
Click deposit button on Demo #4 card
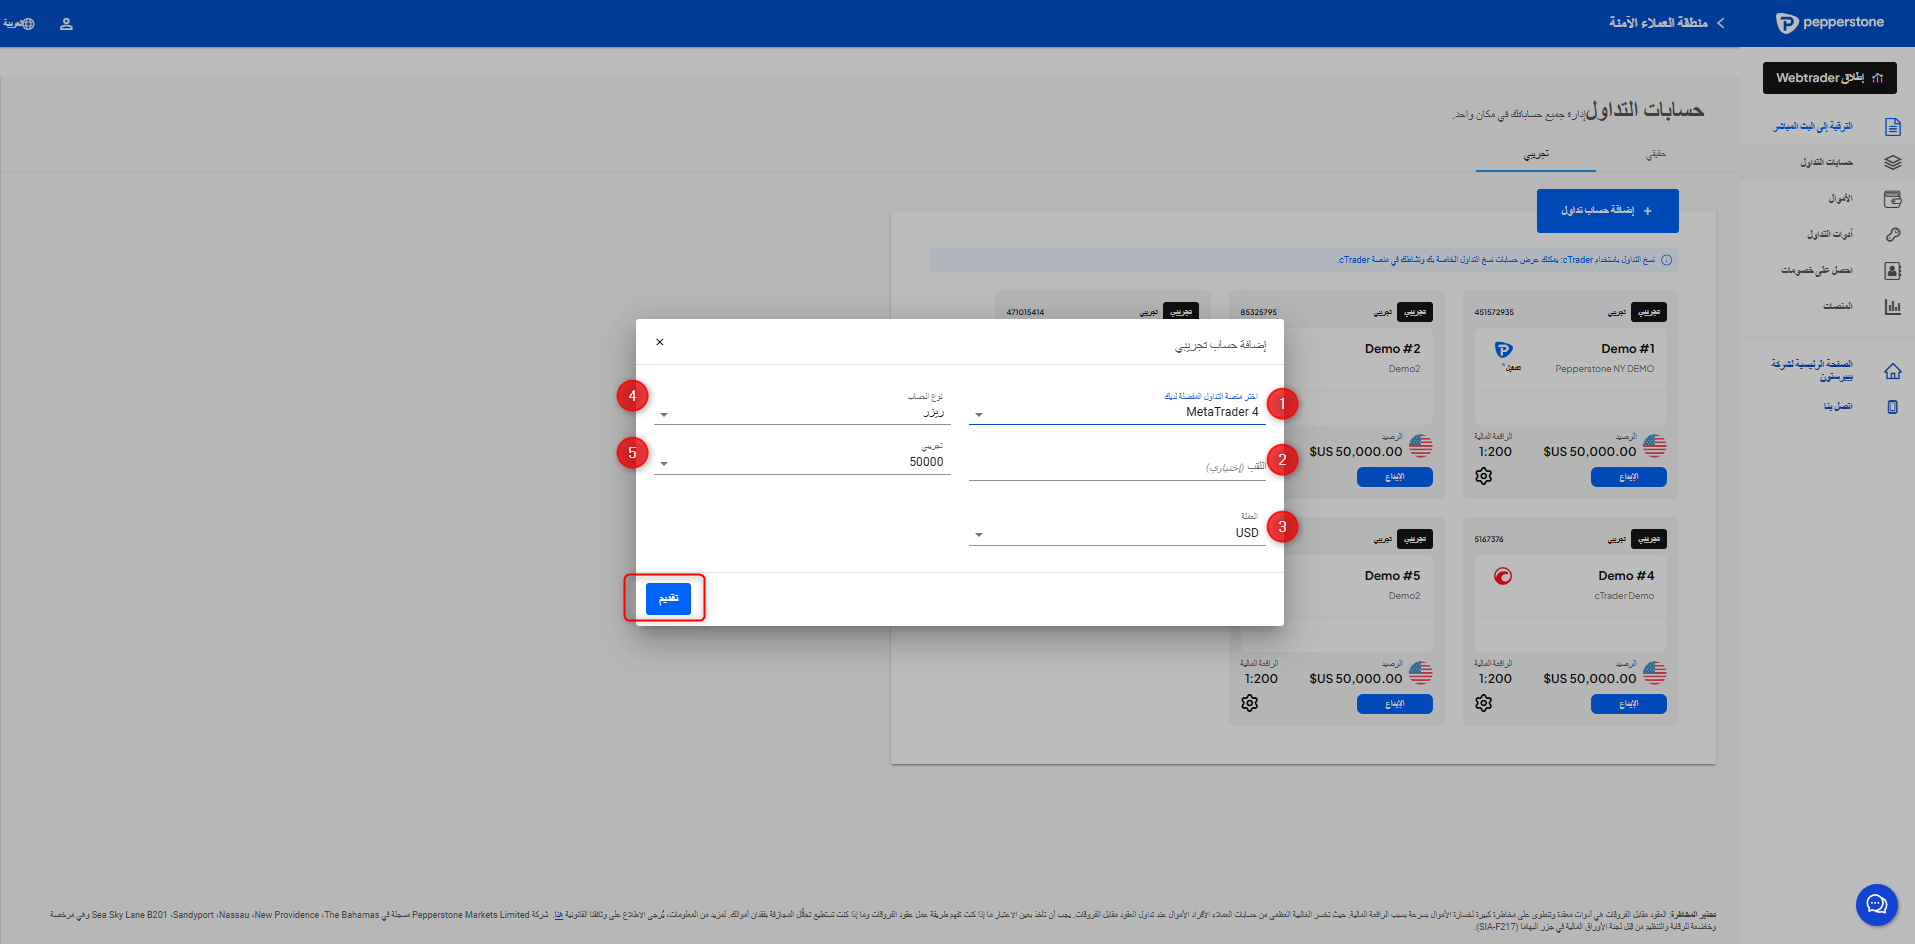[1628, 704]
